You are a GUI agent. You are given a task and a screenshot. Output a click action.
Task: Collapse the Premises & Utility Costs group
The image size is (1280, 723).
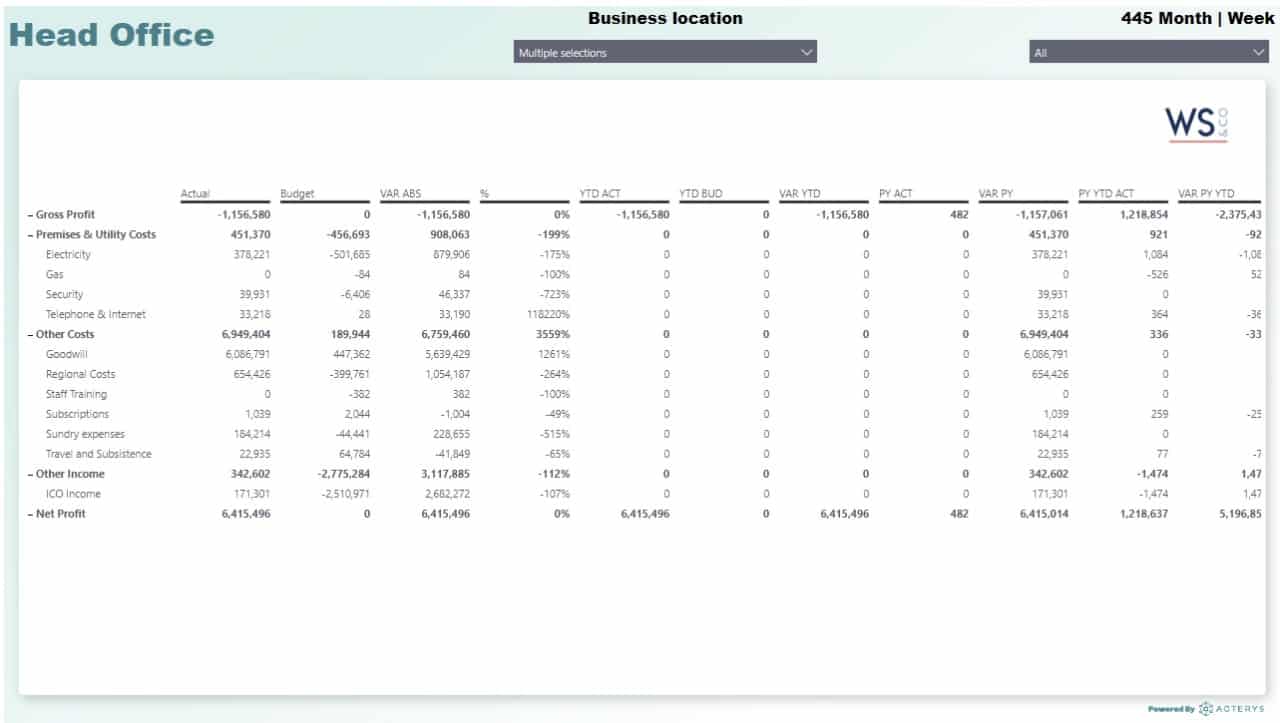click(x=30, y=235)
